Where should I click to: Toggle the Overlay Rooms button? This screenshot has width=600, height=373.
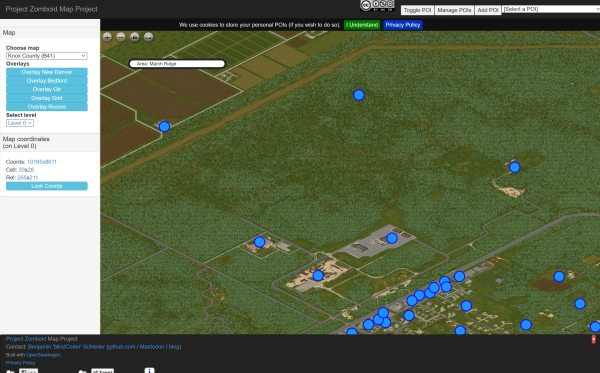click(x=47, y=107)
